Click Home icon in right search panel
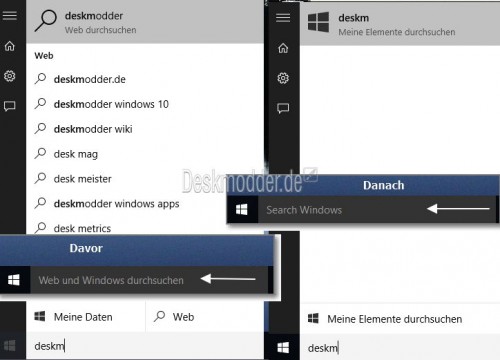Image resolution: width=500 pixels, height=360 pixels. pyautogui.click(x=283, y=48)
